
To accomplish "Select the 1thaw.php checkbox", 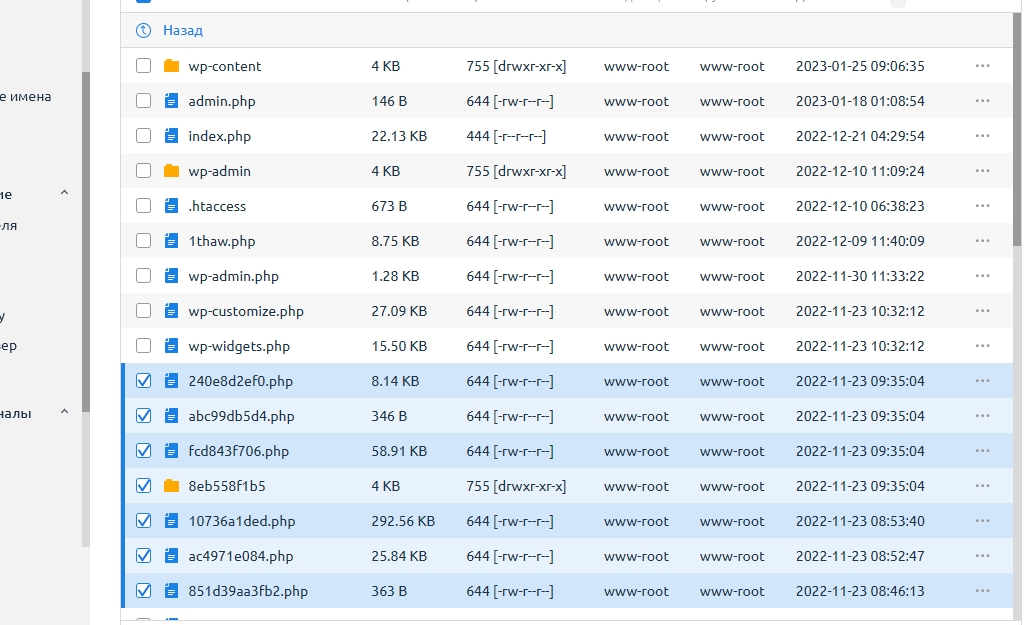I will click(x=143, y=241).
